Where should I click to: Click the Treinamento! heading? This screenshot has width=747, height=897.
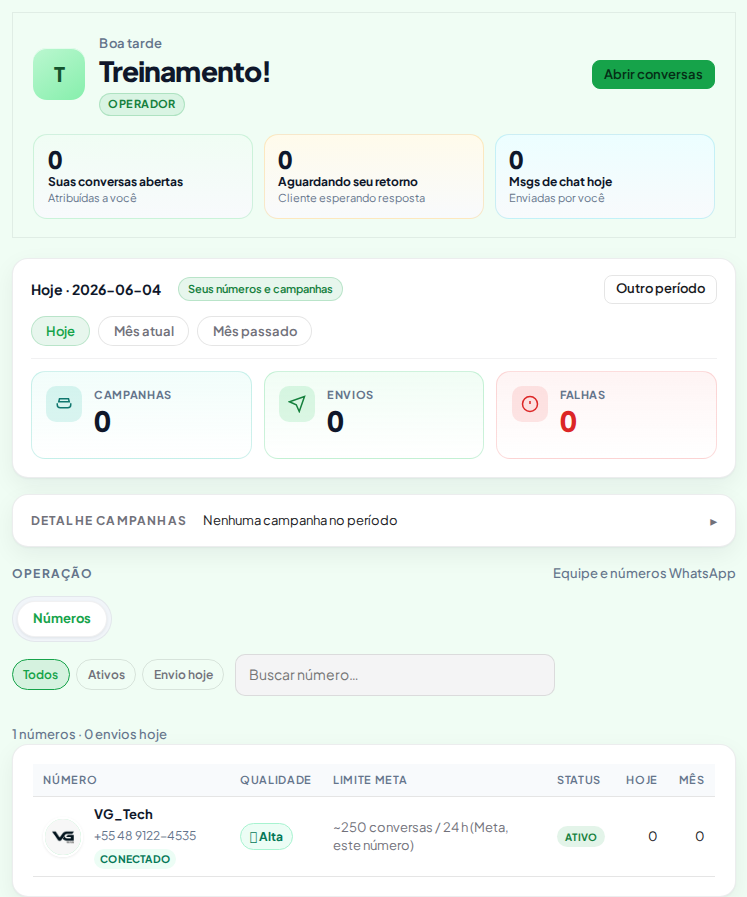185,72
